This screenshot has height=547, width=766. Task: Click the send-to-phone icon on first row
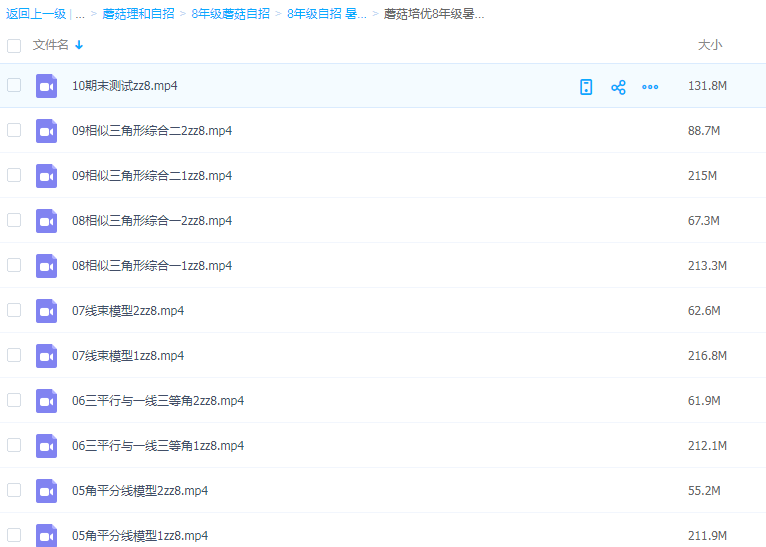pos(586,87)
